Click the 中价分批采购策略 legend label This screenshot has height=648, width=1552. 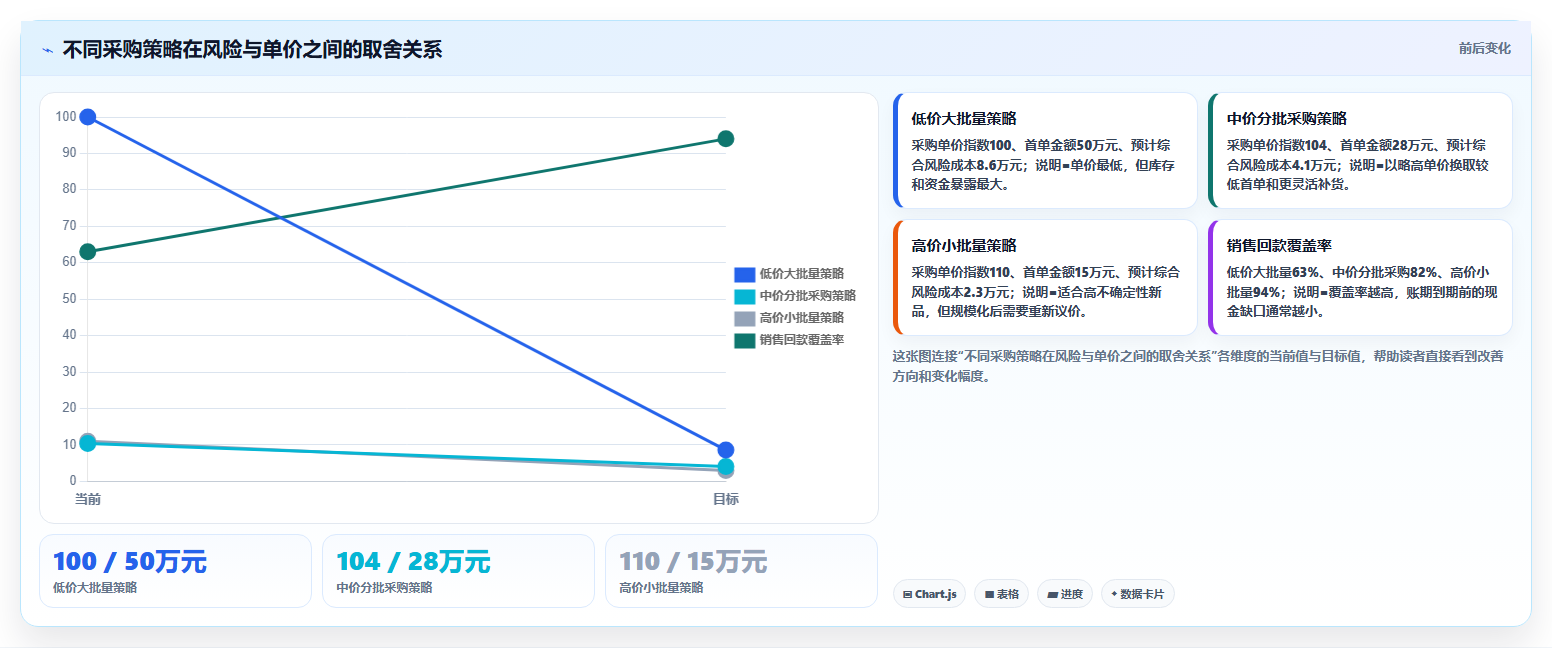[807, 296]
